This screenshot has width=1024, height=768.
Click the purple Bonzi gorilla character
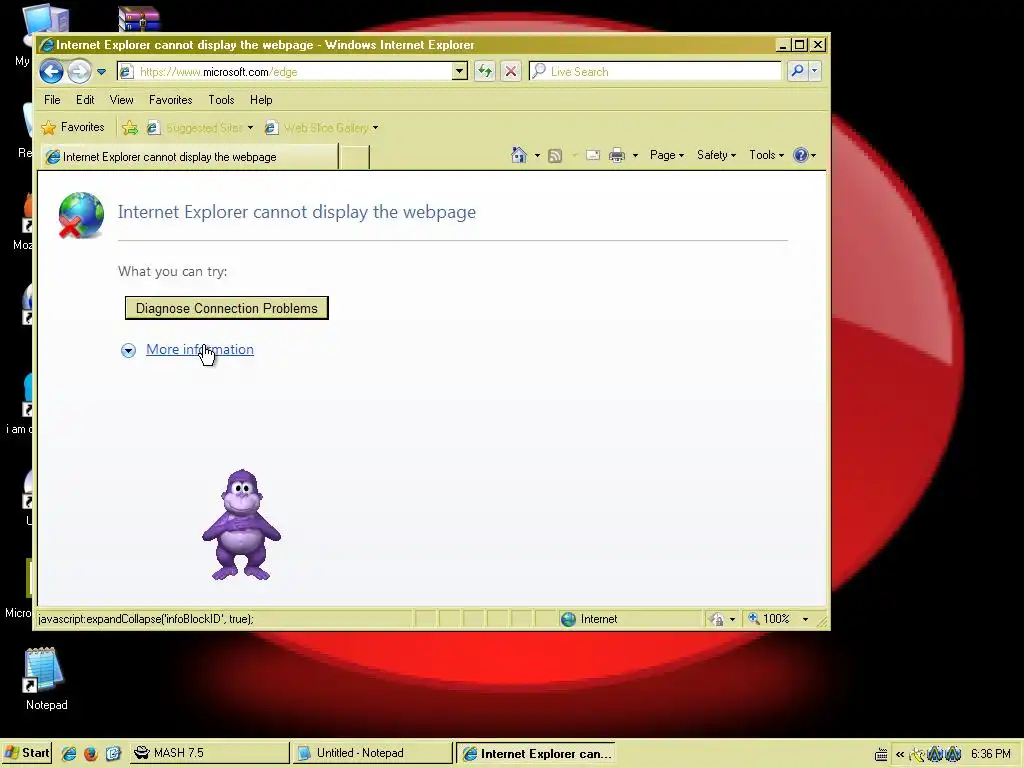coord(242,524)
